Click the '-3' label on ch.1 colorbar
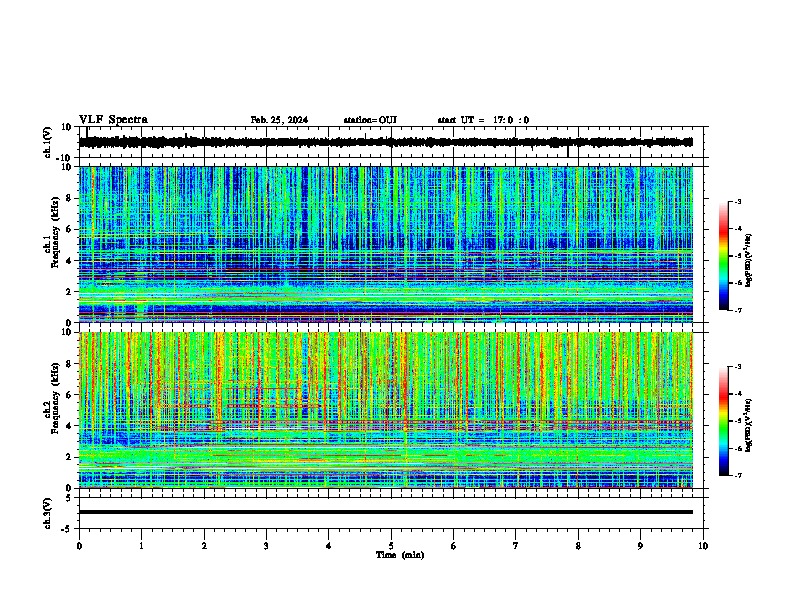The image size is (792, 612). tap(737, 202)
